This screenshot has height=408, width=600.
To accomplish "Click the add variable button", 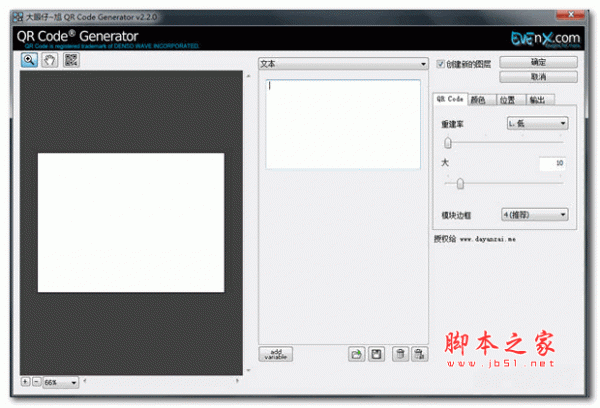I will [276, 354].
